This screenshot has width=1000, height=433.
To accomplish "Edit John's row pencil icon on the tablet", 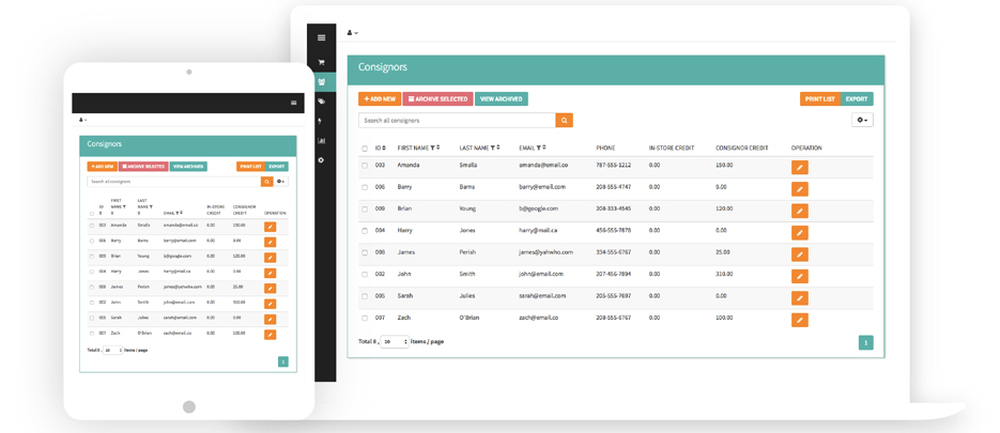I will tap(270, 304).
